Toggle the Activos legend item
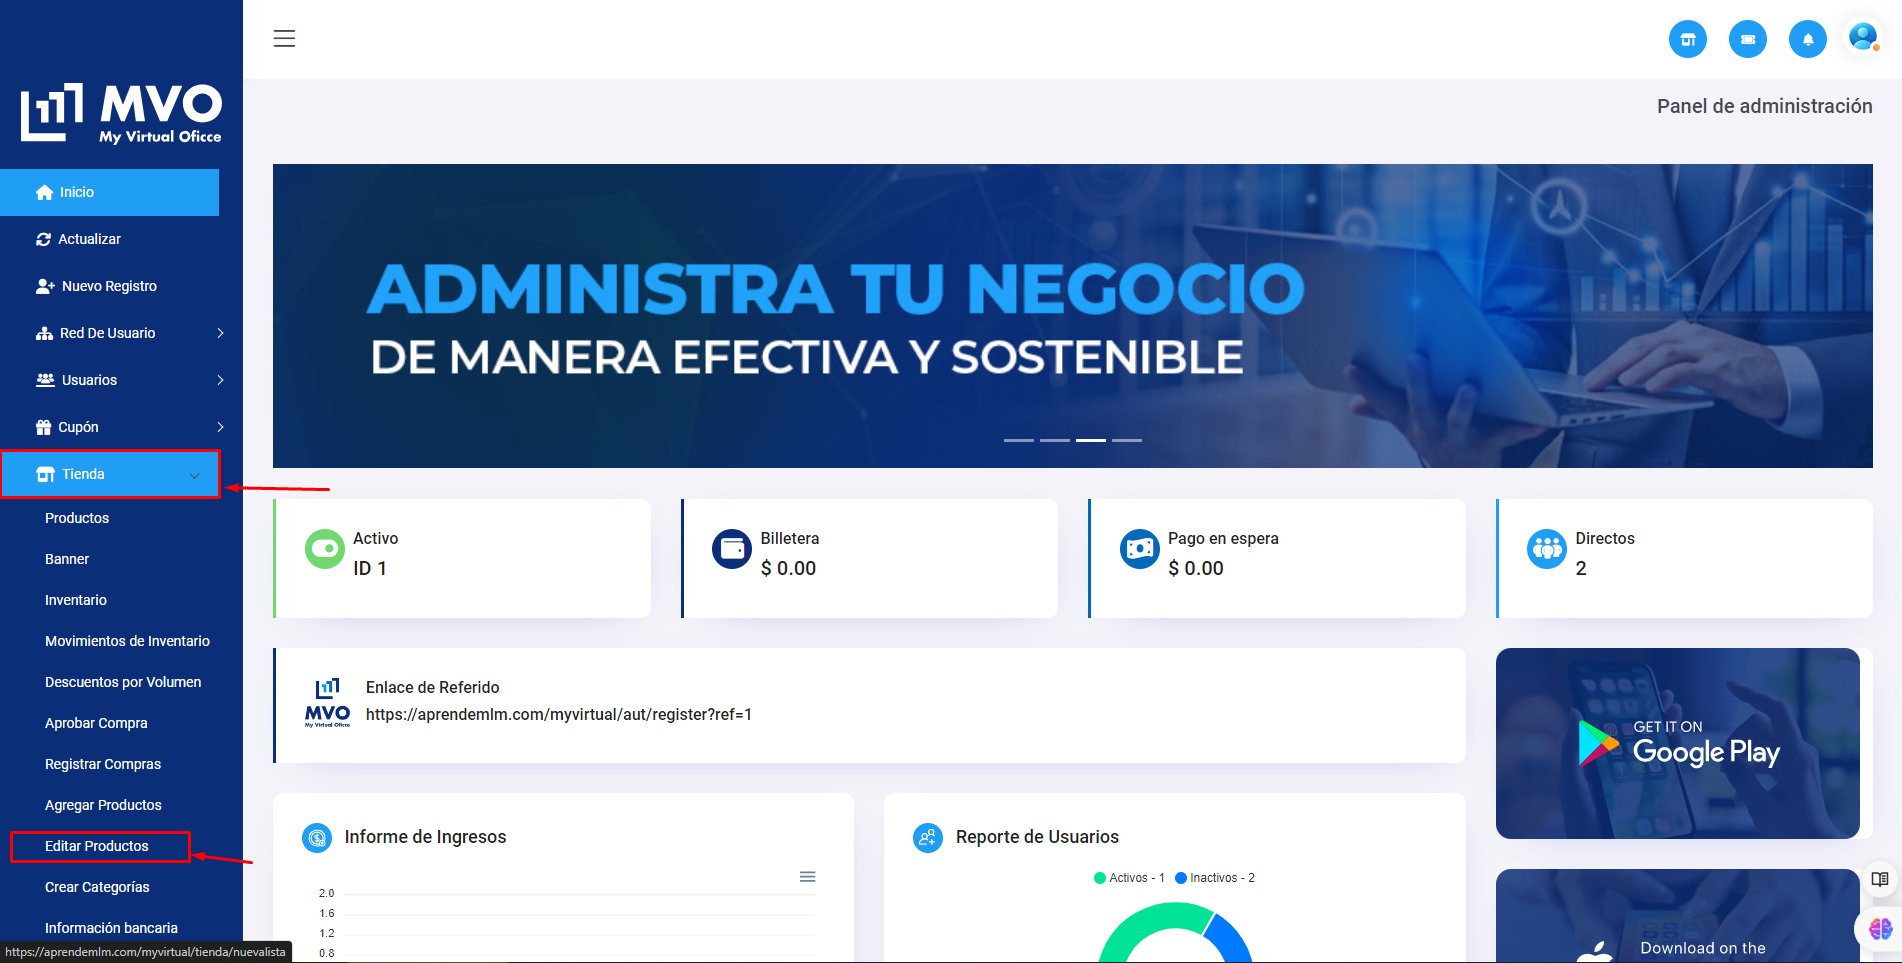Screen dimensions: 1902x963 (1129, 878)
